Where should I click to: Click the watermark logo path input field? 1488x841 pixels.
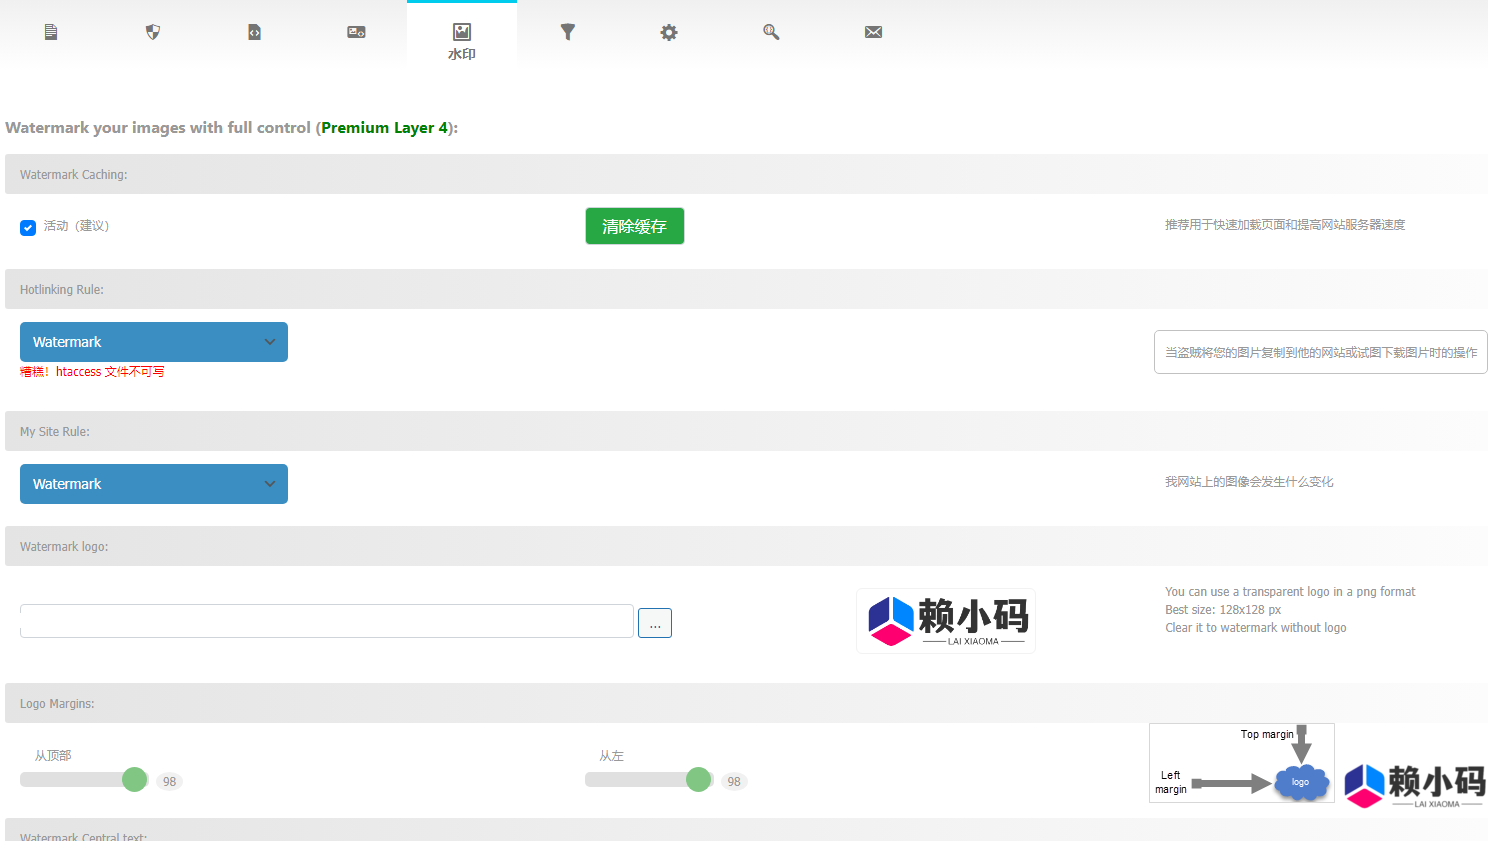[x=326, y=621]
